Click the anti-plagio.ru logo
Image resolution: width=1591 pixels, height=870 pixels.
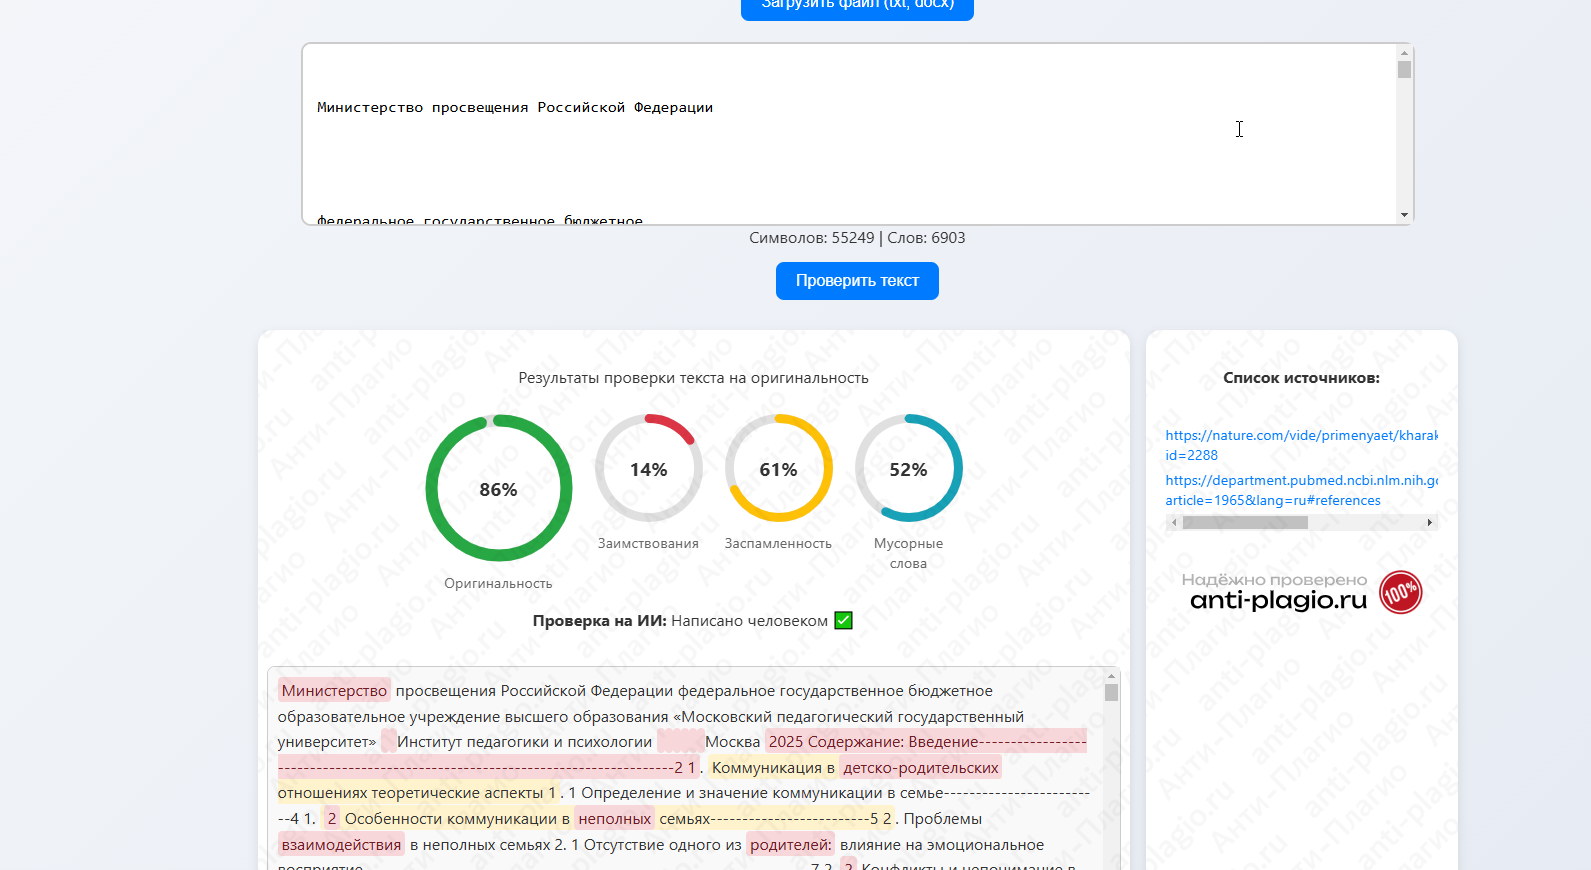[x=1278, y=600]
